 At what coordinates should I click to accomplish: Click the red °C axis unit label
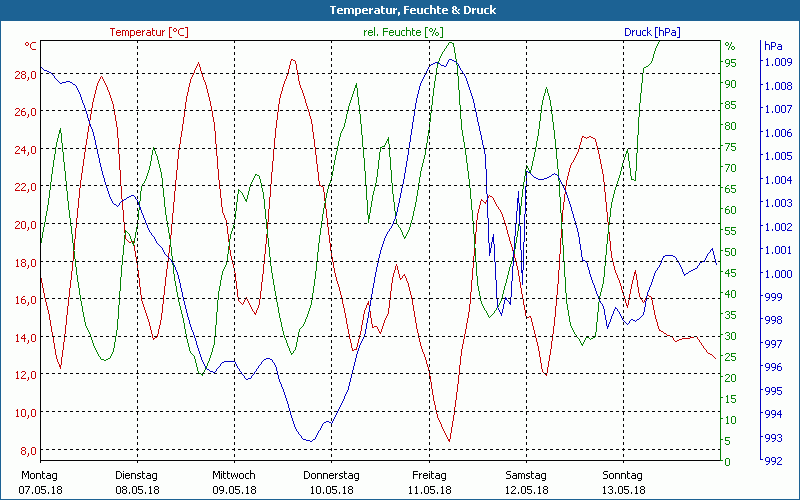(31, 47)
